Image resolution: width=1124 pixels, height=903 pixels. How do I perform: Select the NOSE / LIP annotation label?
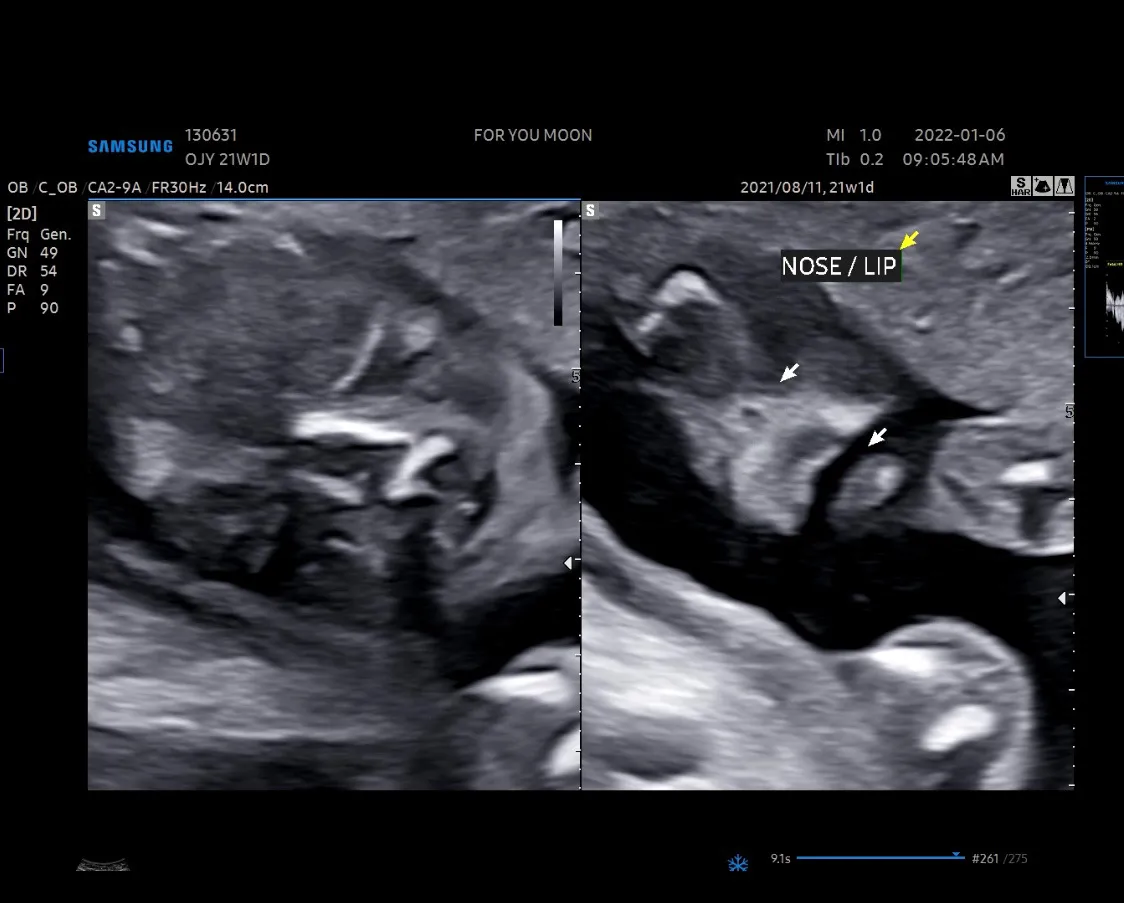coord(840,266)
